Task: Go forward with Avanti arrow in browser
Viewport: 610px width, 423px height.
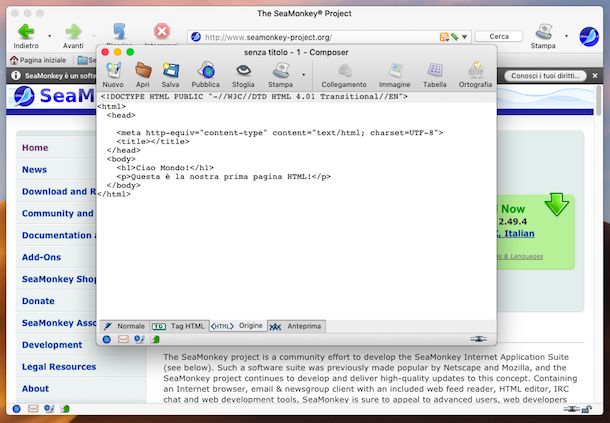Action: pos(73,32)
